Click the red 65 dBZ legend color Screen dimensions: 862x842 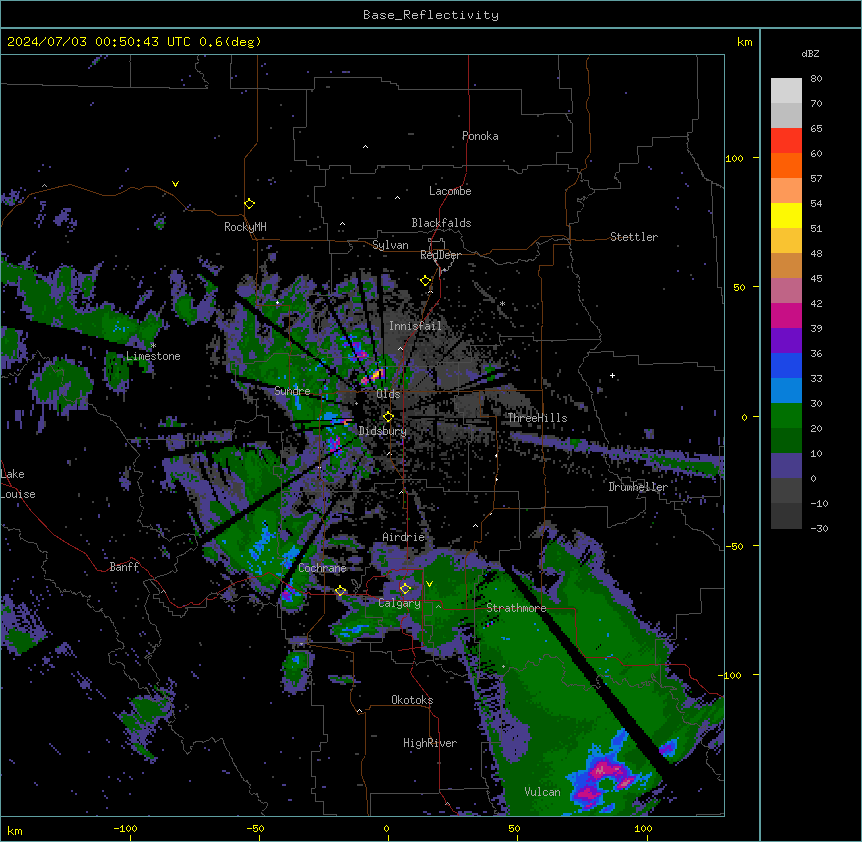[x=786, y=141]
